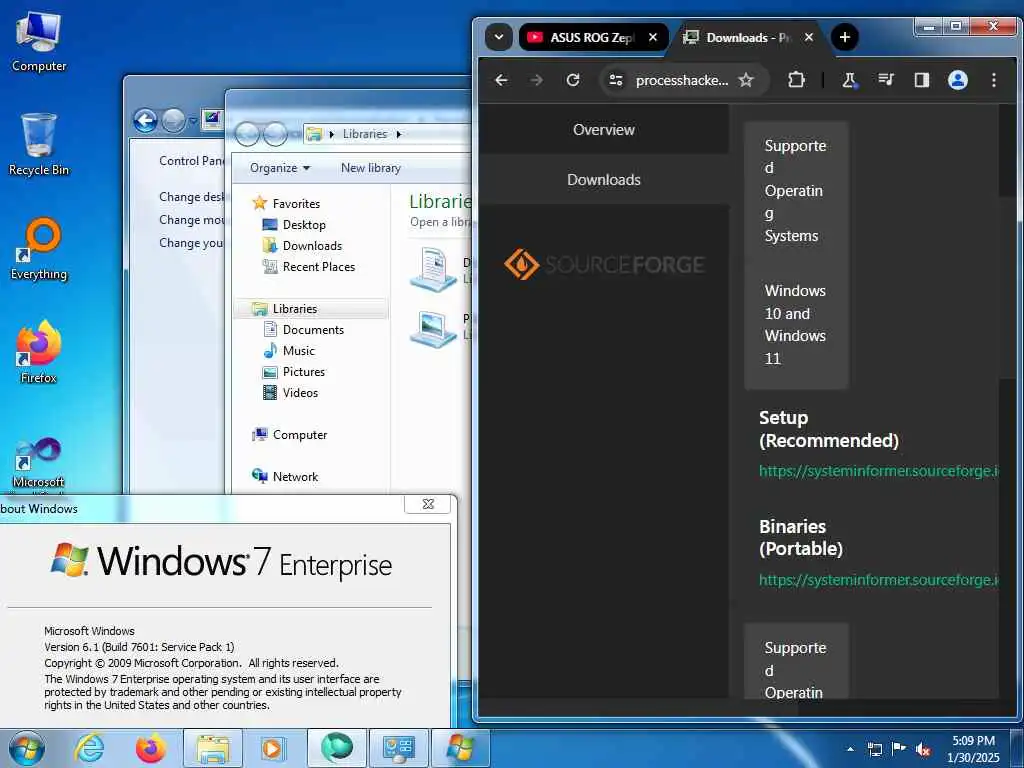Screen dimensions: 1024x768
Task: Select Downloads under Favorites
Action: pyautogui.click(x=312, y=246)
